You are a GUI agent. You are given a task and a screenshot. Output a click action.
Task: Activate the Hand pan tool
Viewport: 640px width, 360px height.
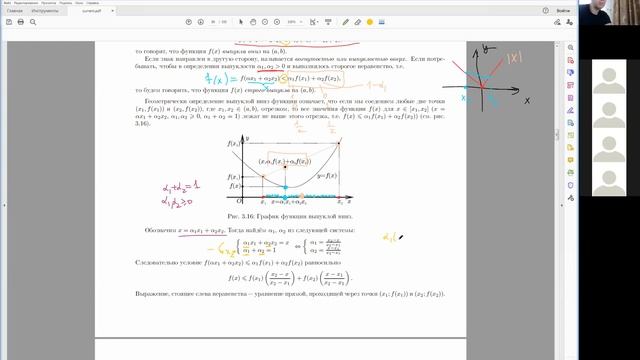click(x=253, y=22)
